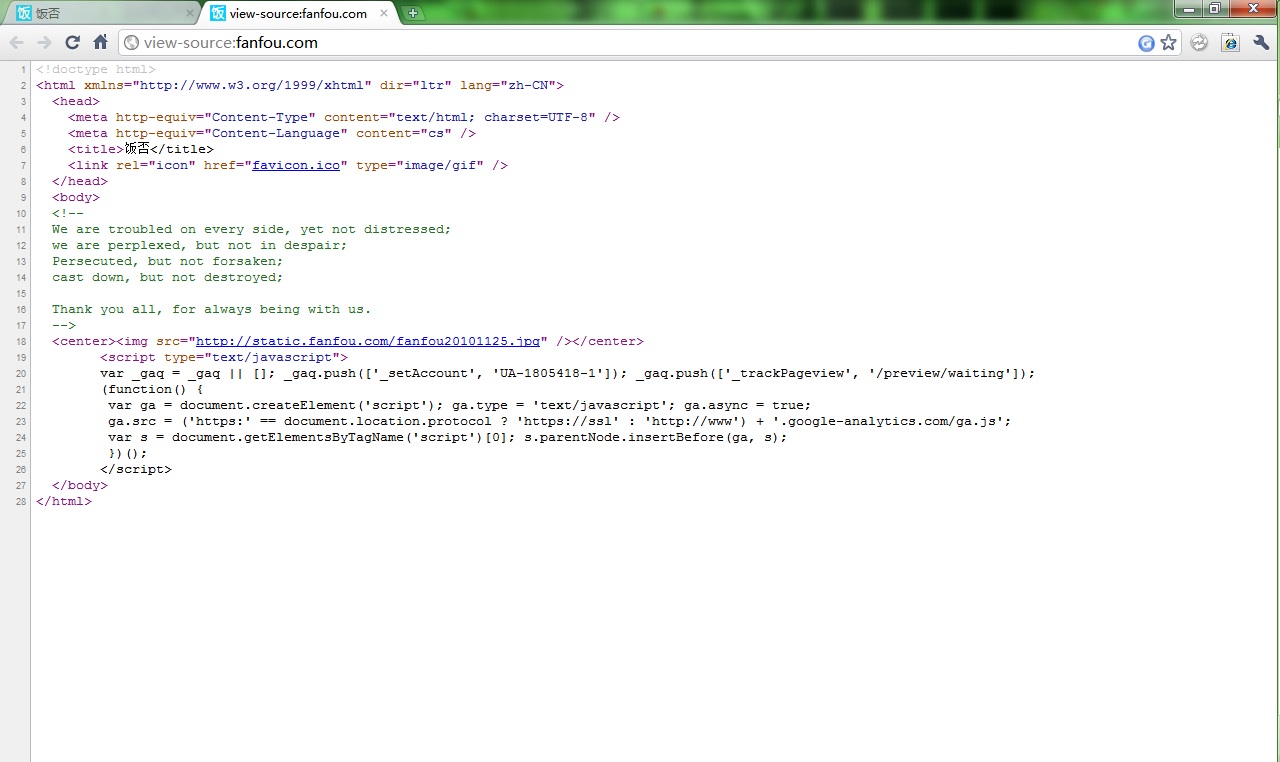Click the Content-Language meta tag line

272,133
